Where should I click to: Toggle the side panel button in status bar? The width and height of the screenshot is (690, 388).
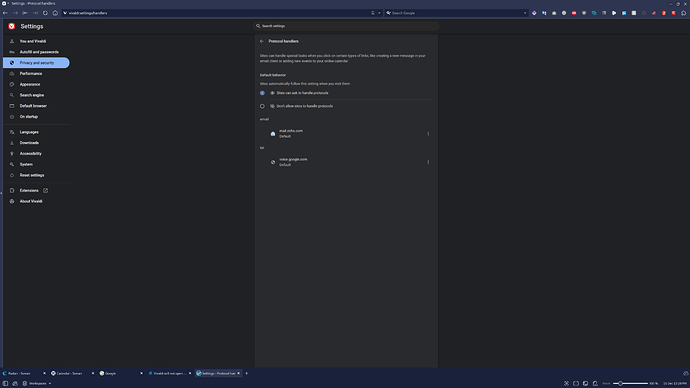5,384
